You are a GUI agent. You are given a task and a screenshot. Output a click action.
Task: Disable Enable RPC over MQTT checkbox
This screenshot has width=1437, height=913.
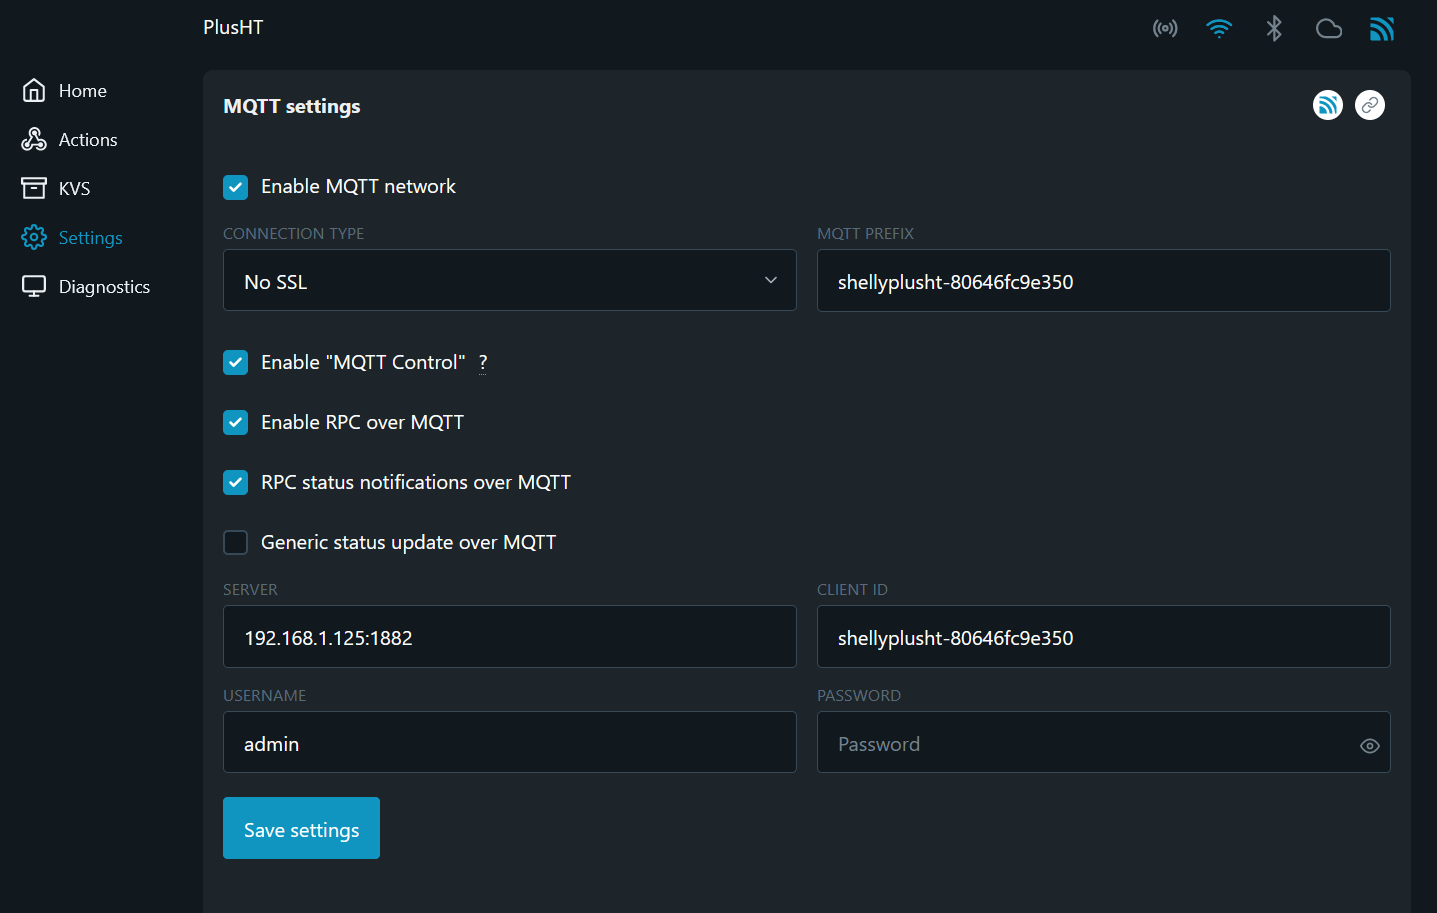(236, 423)
